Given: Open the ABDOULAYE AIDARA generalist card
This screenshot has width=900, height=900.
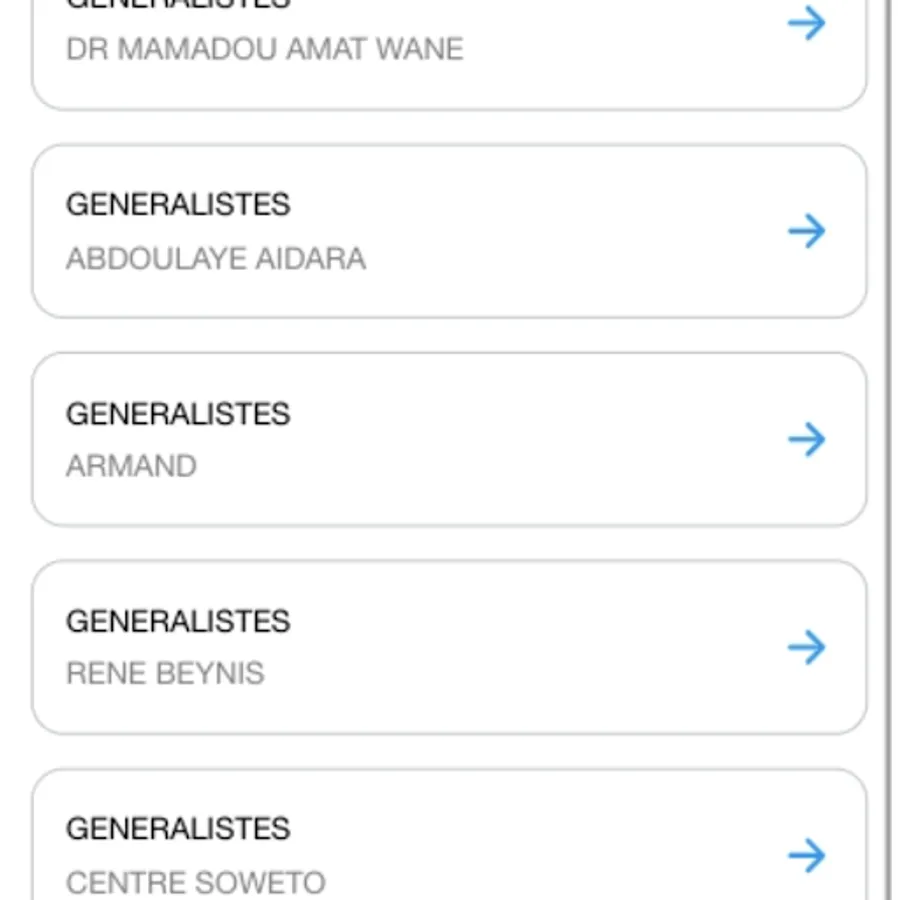Looking at the screenshot, I should (x=450, y=232).
